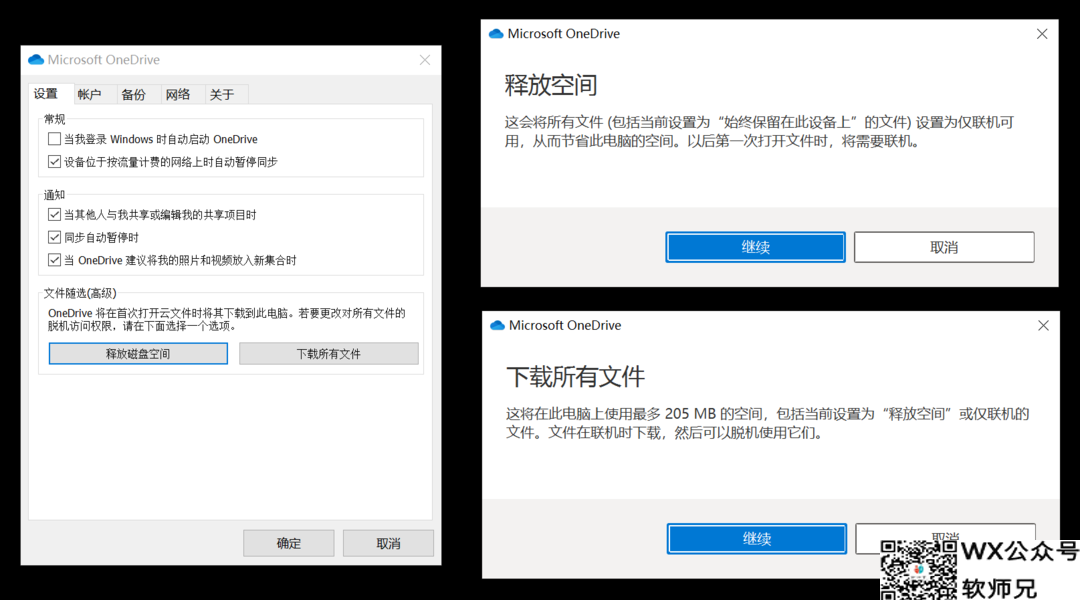Close the 释放空间 dialog
The image size is (1080, 600).
[x=1042, y=34]
